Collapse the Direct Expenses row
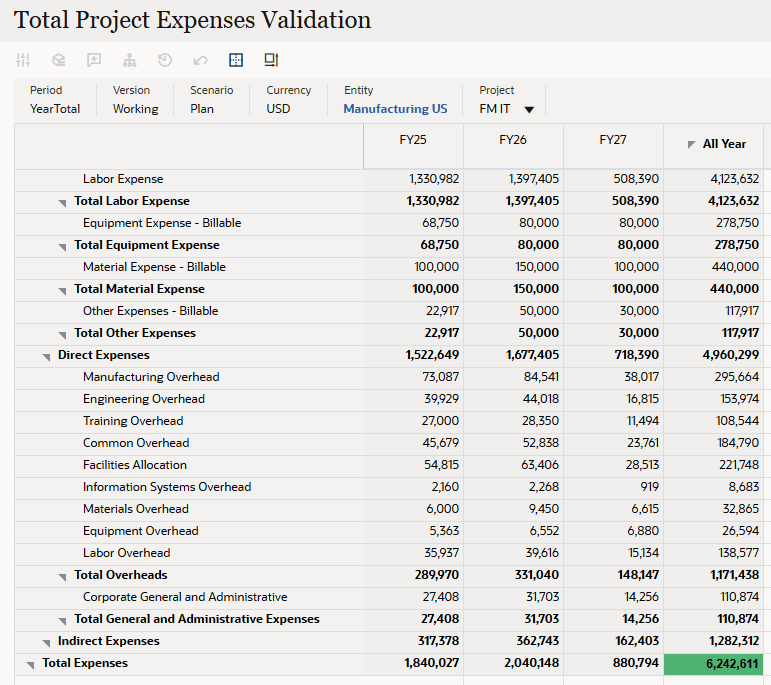 point(46,357)
